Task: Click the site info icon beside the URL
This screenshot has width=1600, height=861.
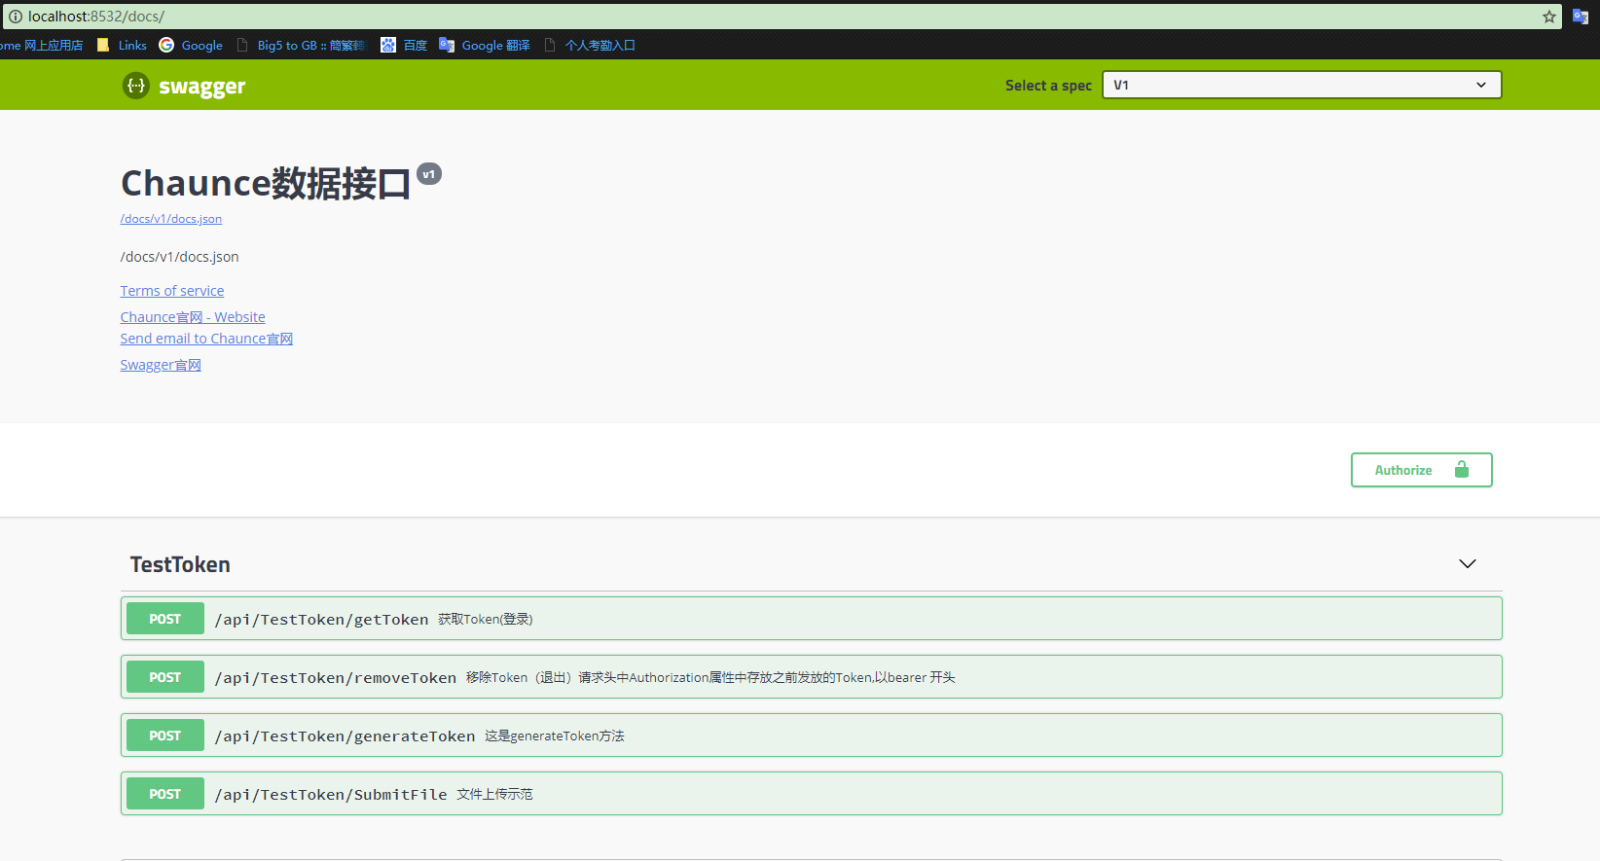Action: pyautogui.click(x=15, y=16)
